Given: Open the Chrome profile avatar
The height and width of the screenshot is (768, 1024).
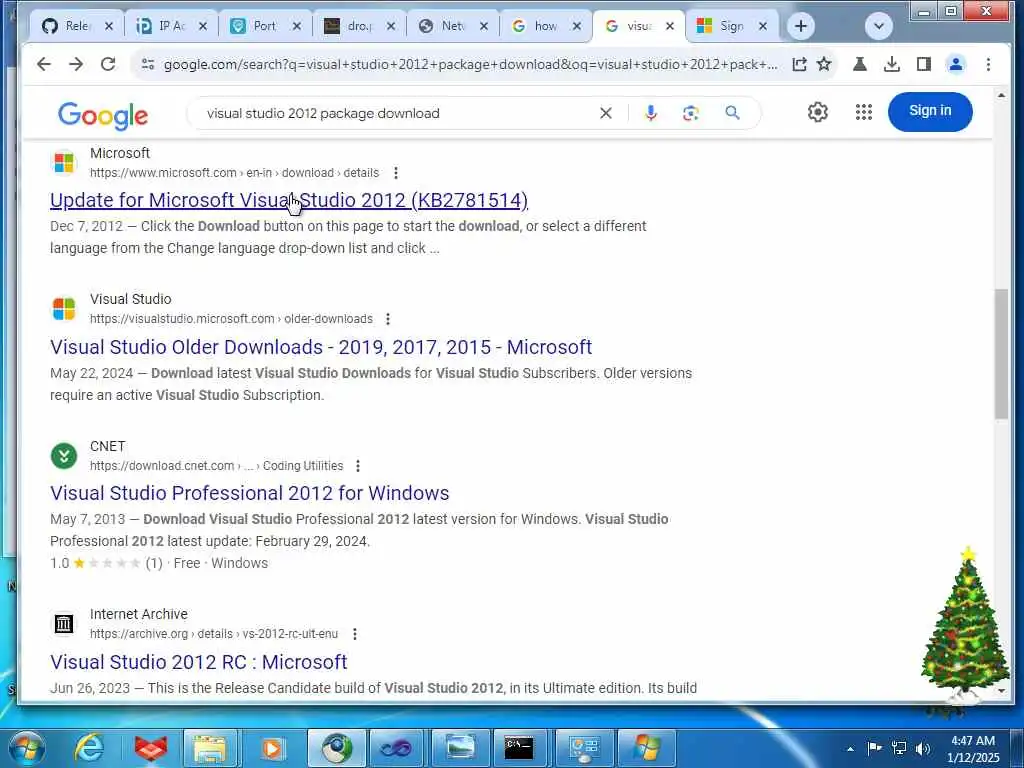Looking at the screenshot, I should 955,64.
